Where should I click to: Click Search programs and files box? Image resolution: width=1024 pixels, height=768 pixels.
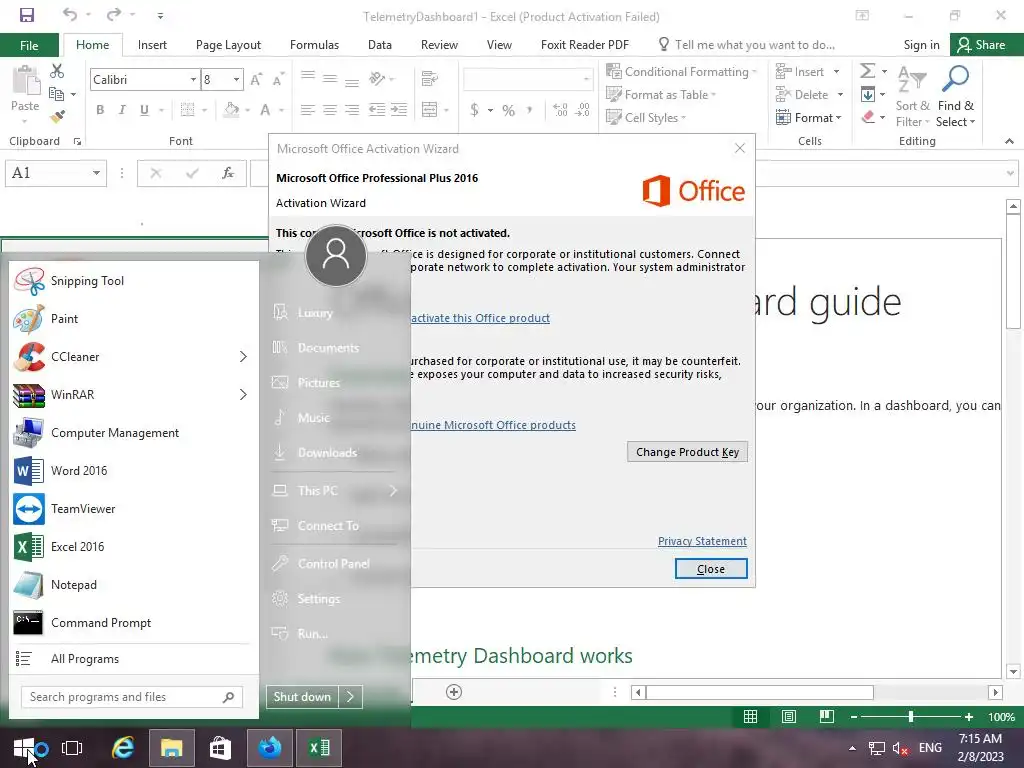[132, 697]
